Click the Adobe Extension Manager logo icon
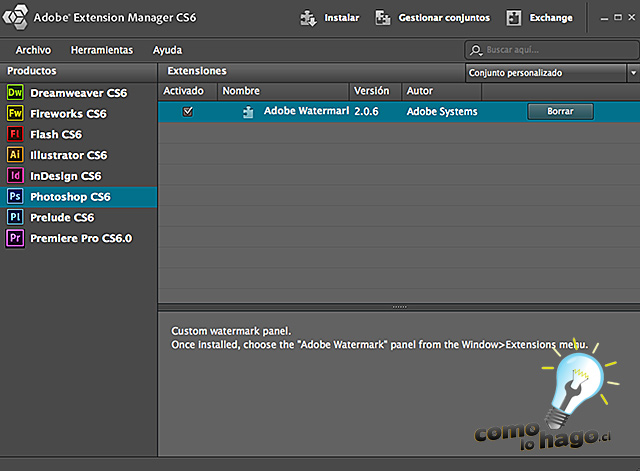The height and width of the screenshot is (471, 640). (15, 18)
